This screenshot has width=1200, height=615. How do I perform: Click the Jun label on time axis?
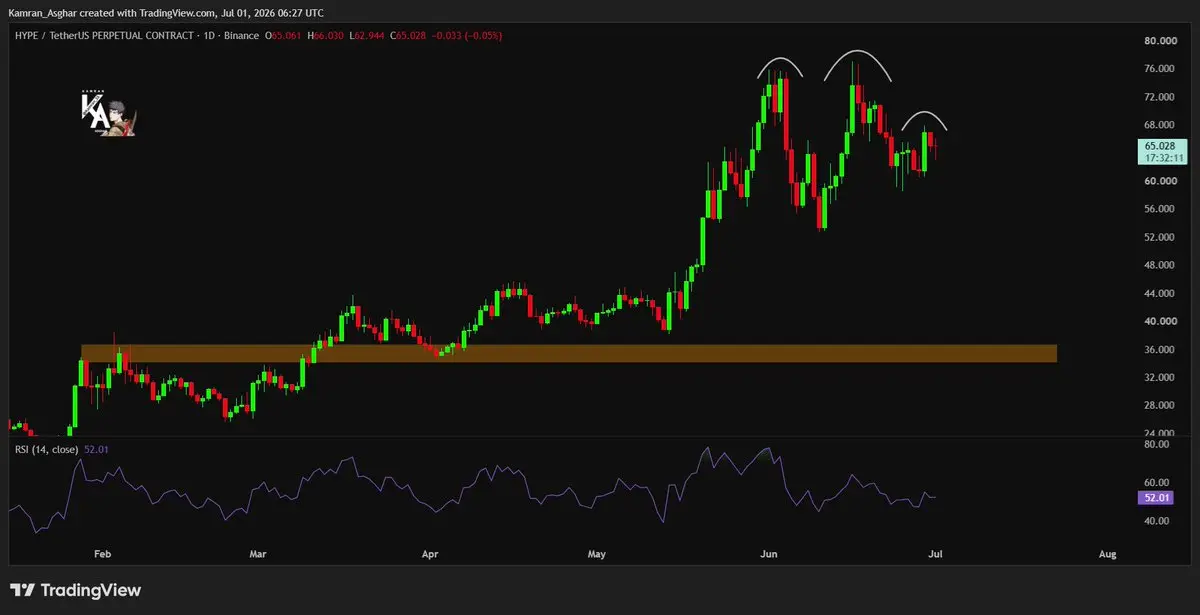(768, 553)
